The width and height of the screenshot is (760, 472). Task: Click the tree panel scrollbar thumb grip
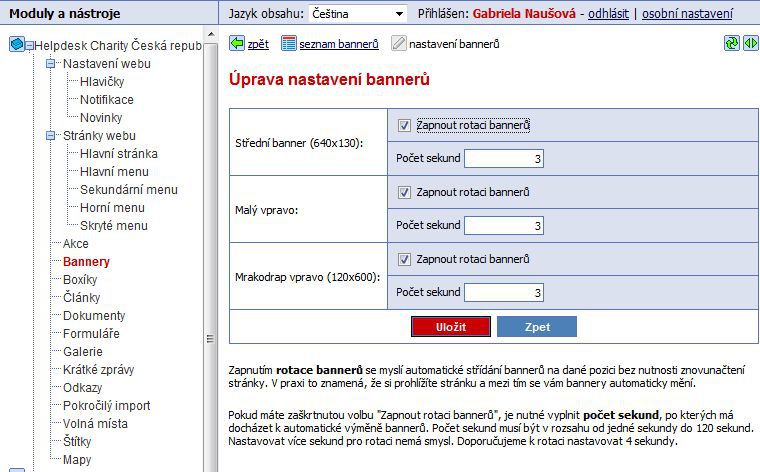210,339
